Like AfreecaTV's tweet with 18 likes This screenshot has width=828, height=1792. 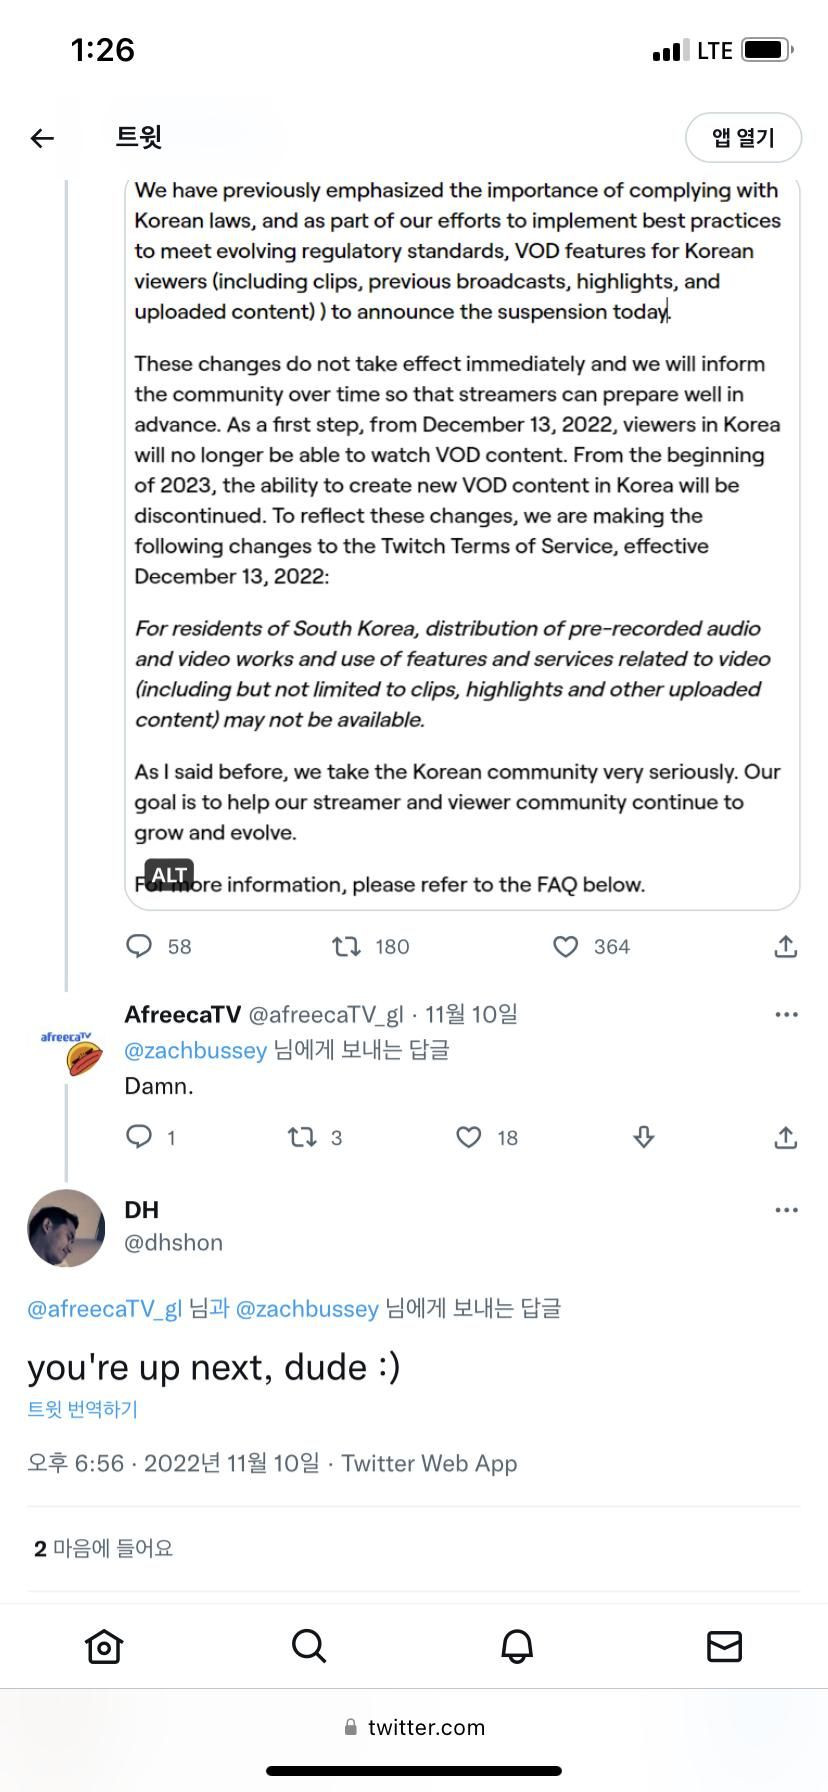pyautogui.click(x=469, y=1137)
